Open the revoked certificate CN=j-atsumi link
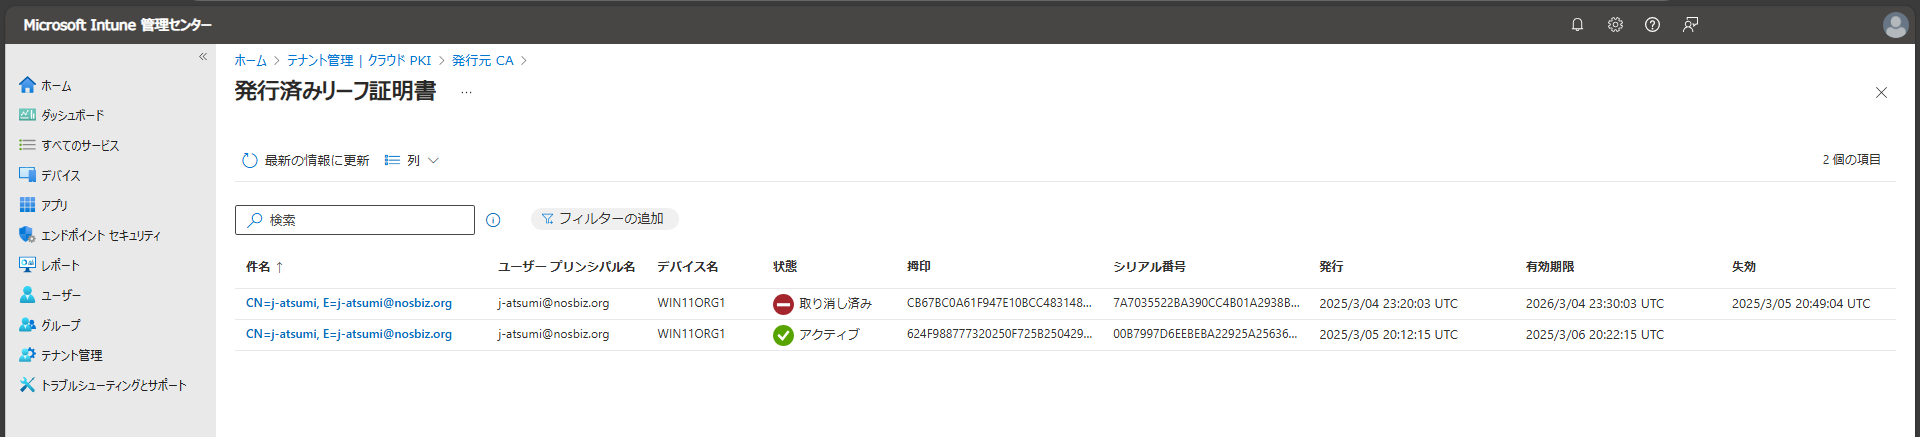Image resolution: width=1920 pixels, height=437 pixels. pos(348,303)
